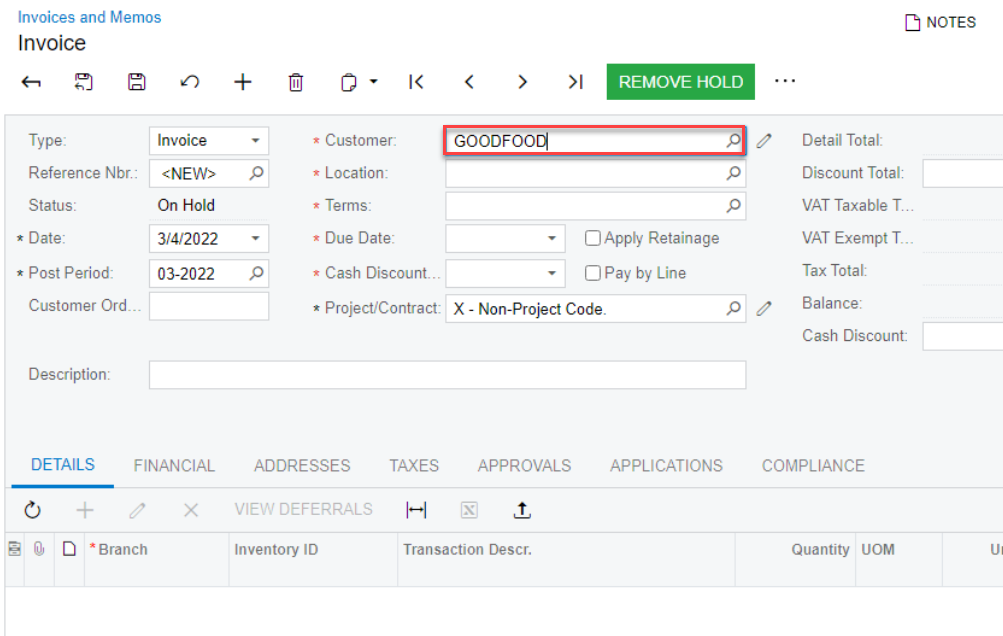Go back via Invoices and Memos breadcrumb

click(89, 17)
